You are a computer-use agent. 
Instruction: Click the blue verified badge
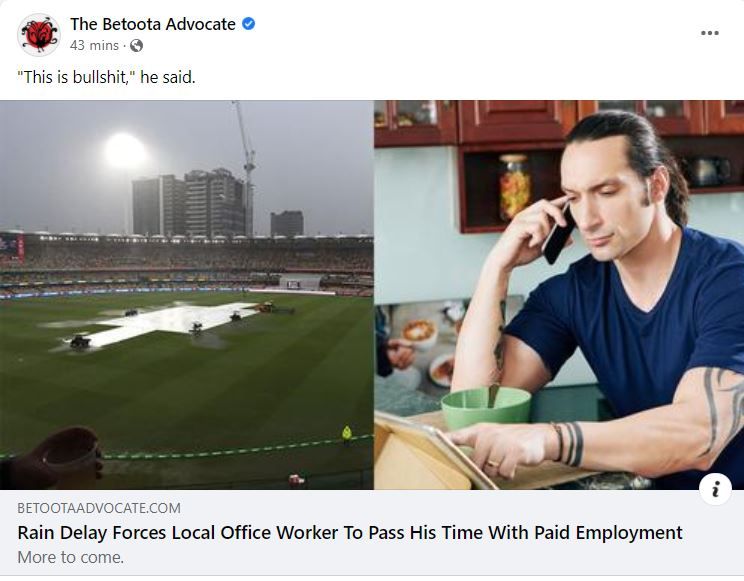click(x=249, y=23)
